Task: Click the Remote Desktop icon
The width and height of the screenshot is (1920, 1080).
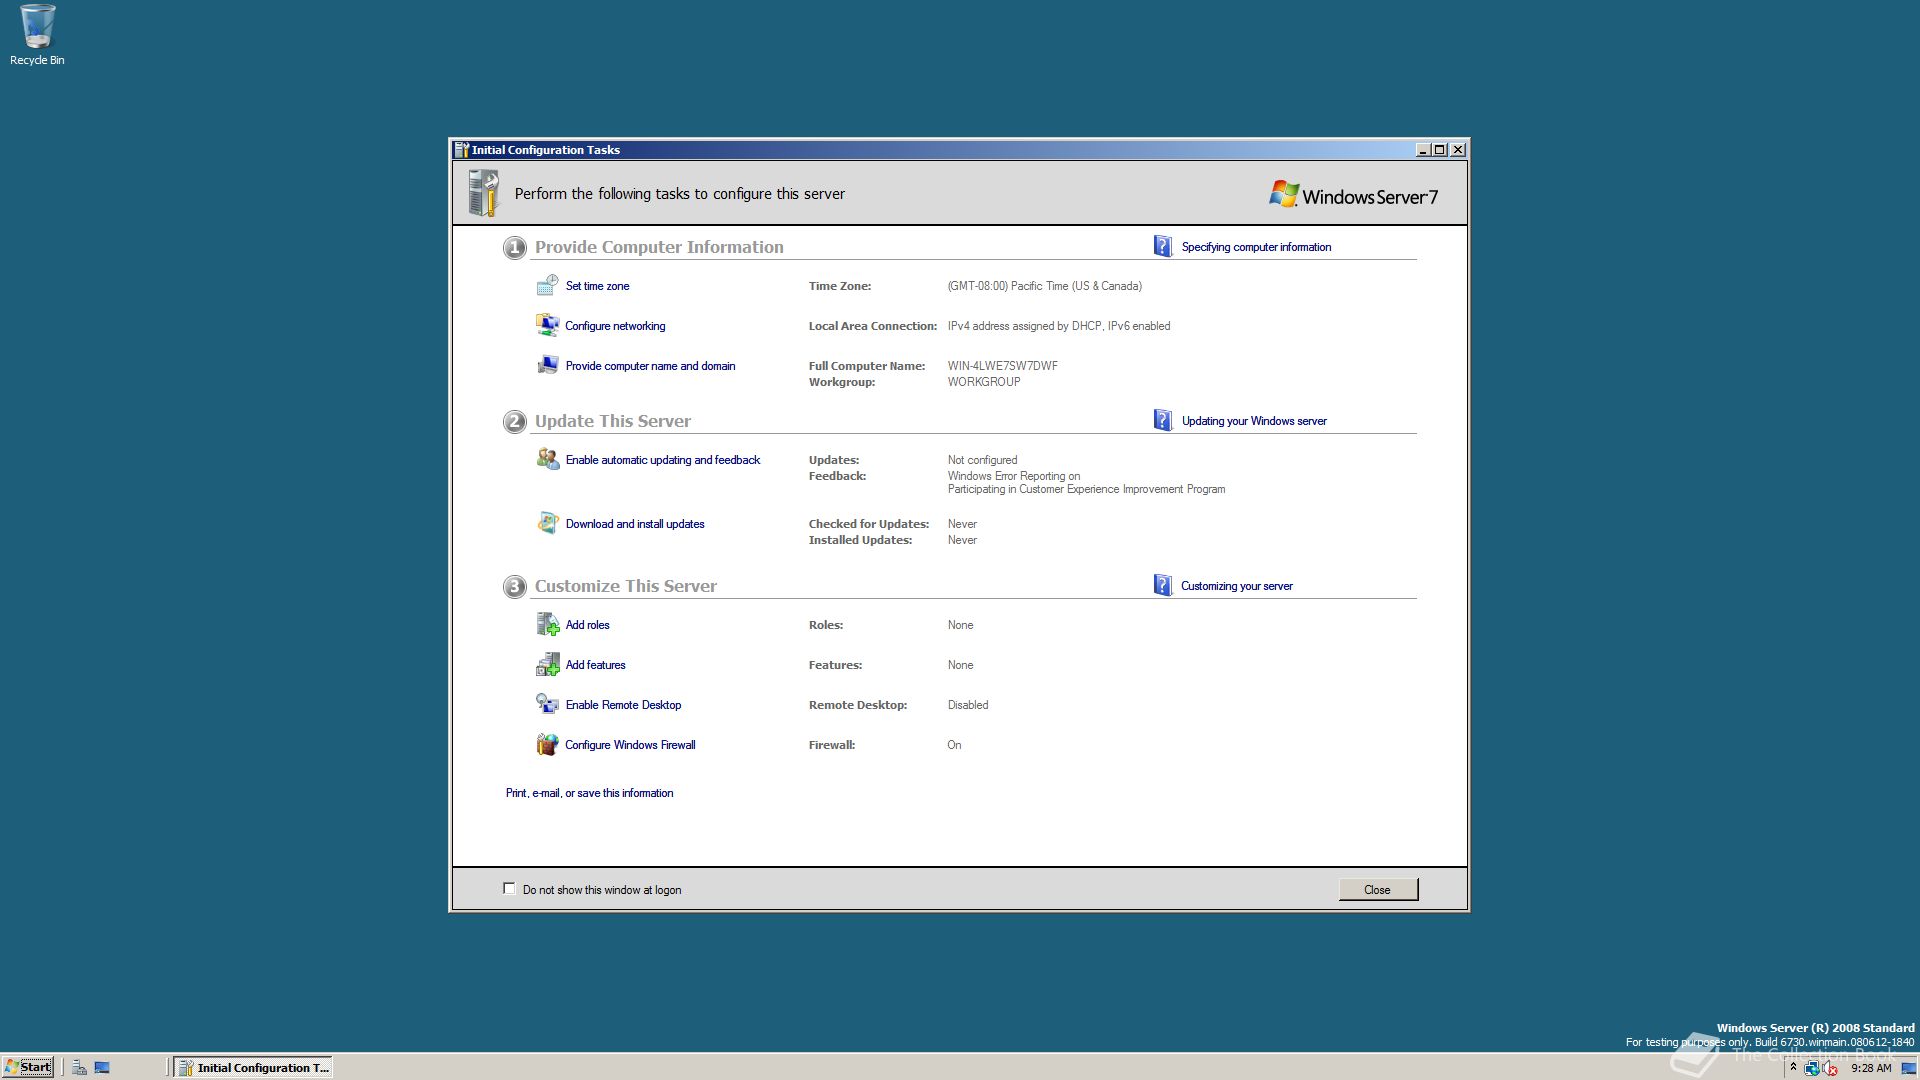Action: click(547, 705)
